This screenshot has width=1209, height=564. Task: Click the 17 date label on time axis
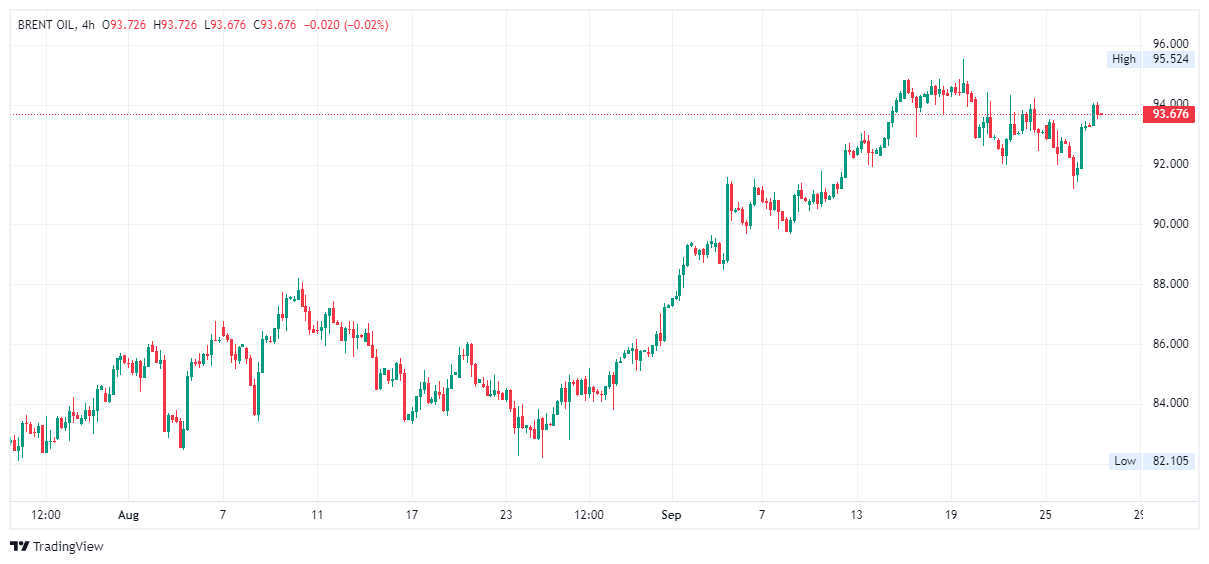pyautogui.click(x=411, y=515)
